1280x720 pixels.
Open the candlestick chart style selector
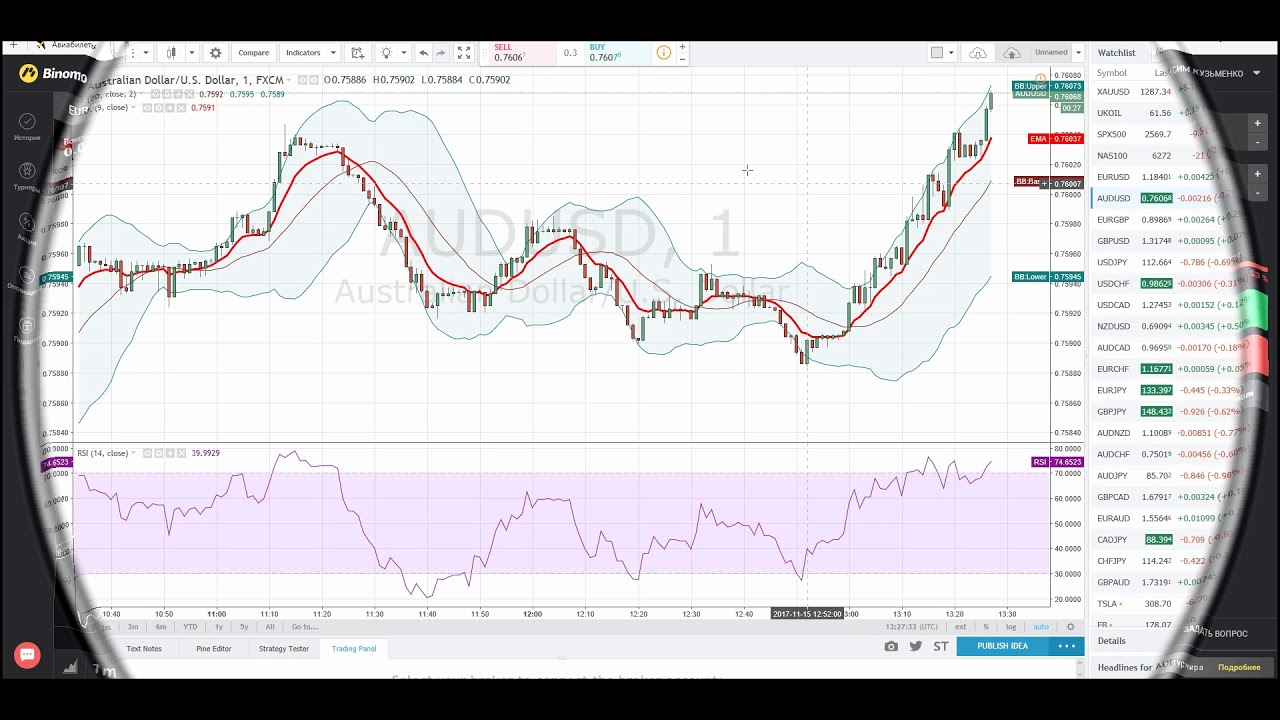(171, 53)
